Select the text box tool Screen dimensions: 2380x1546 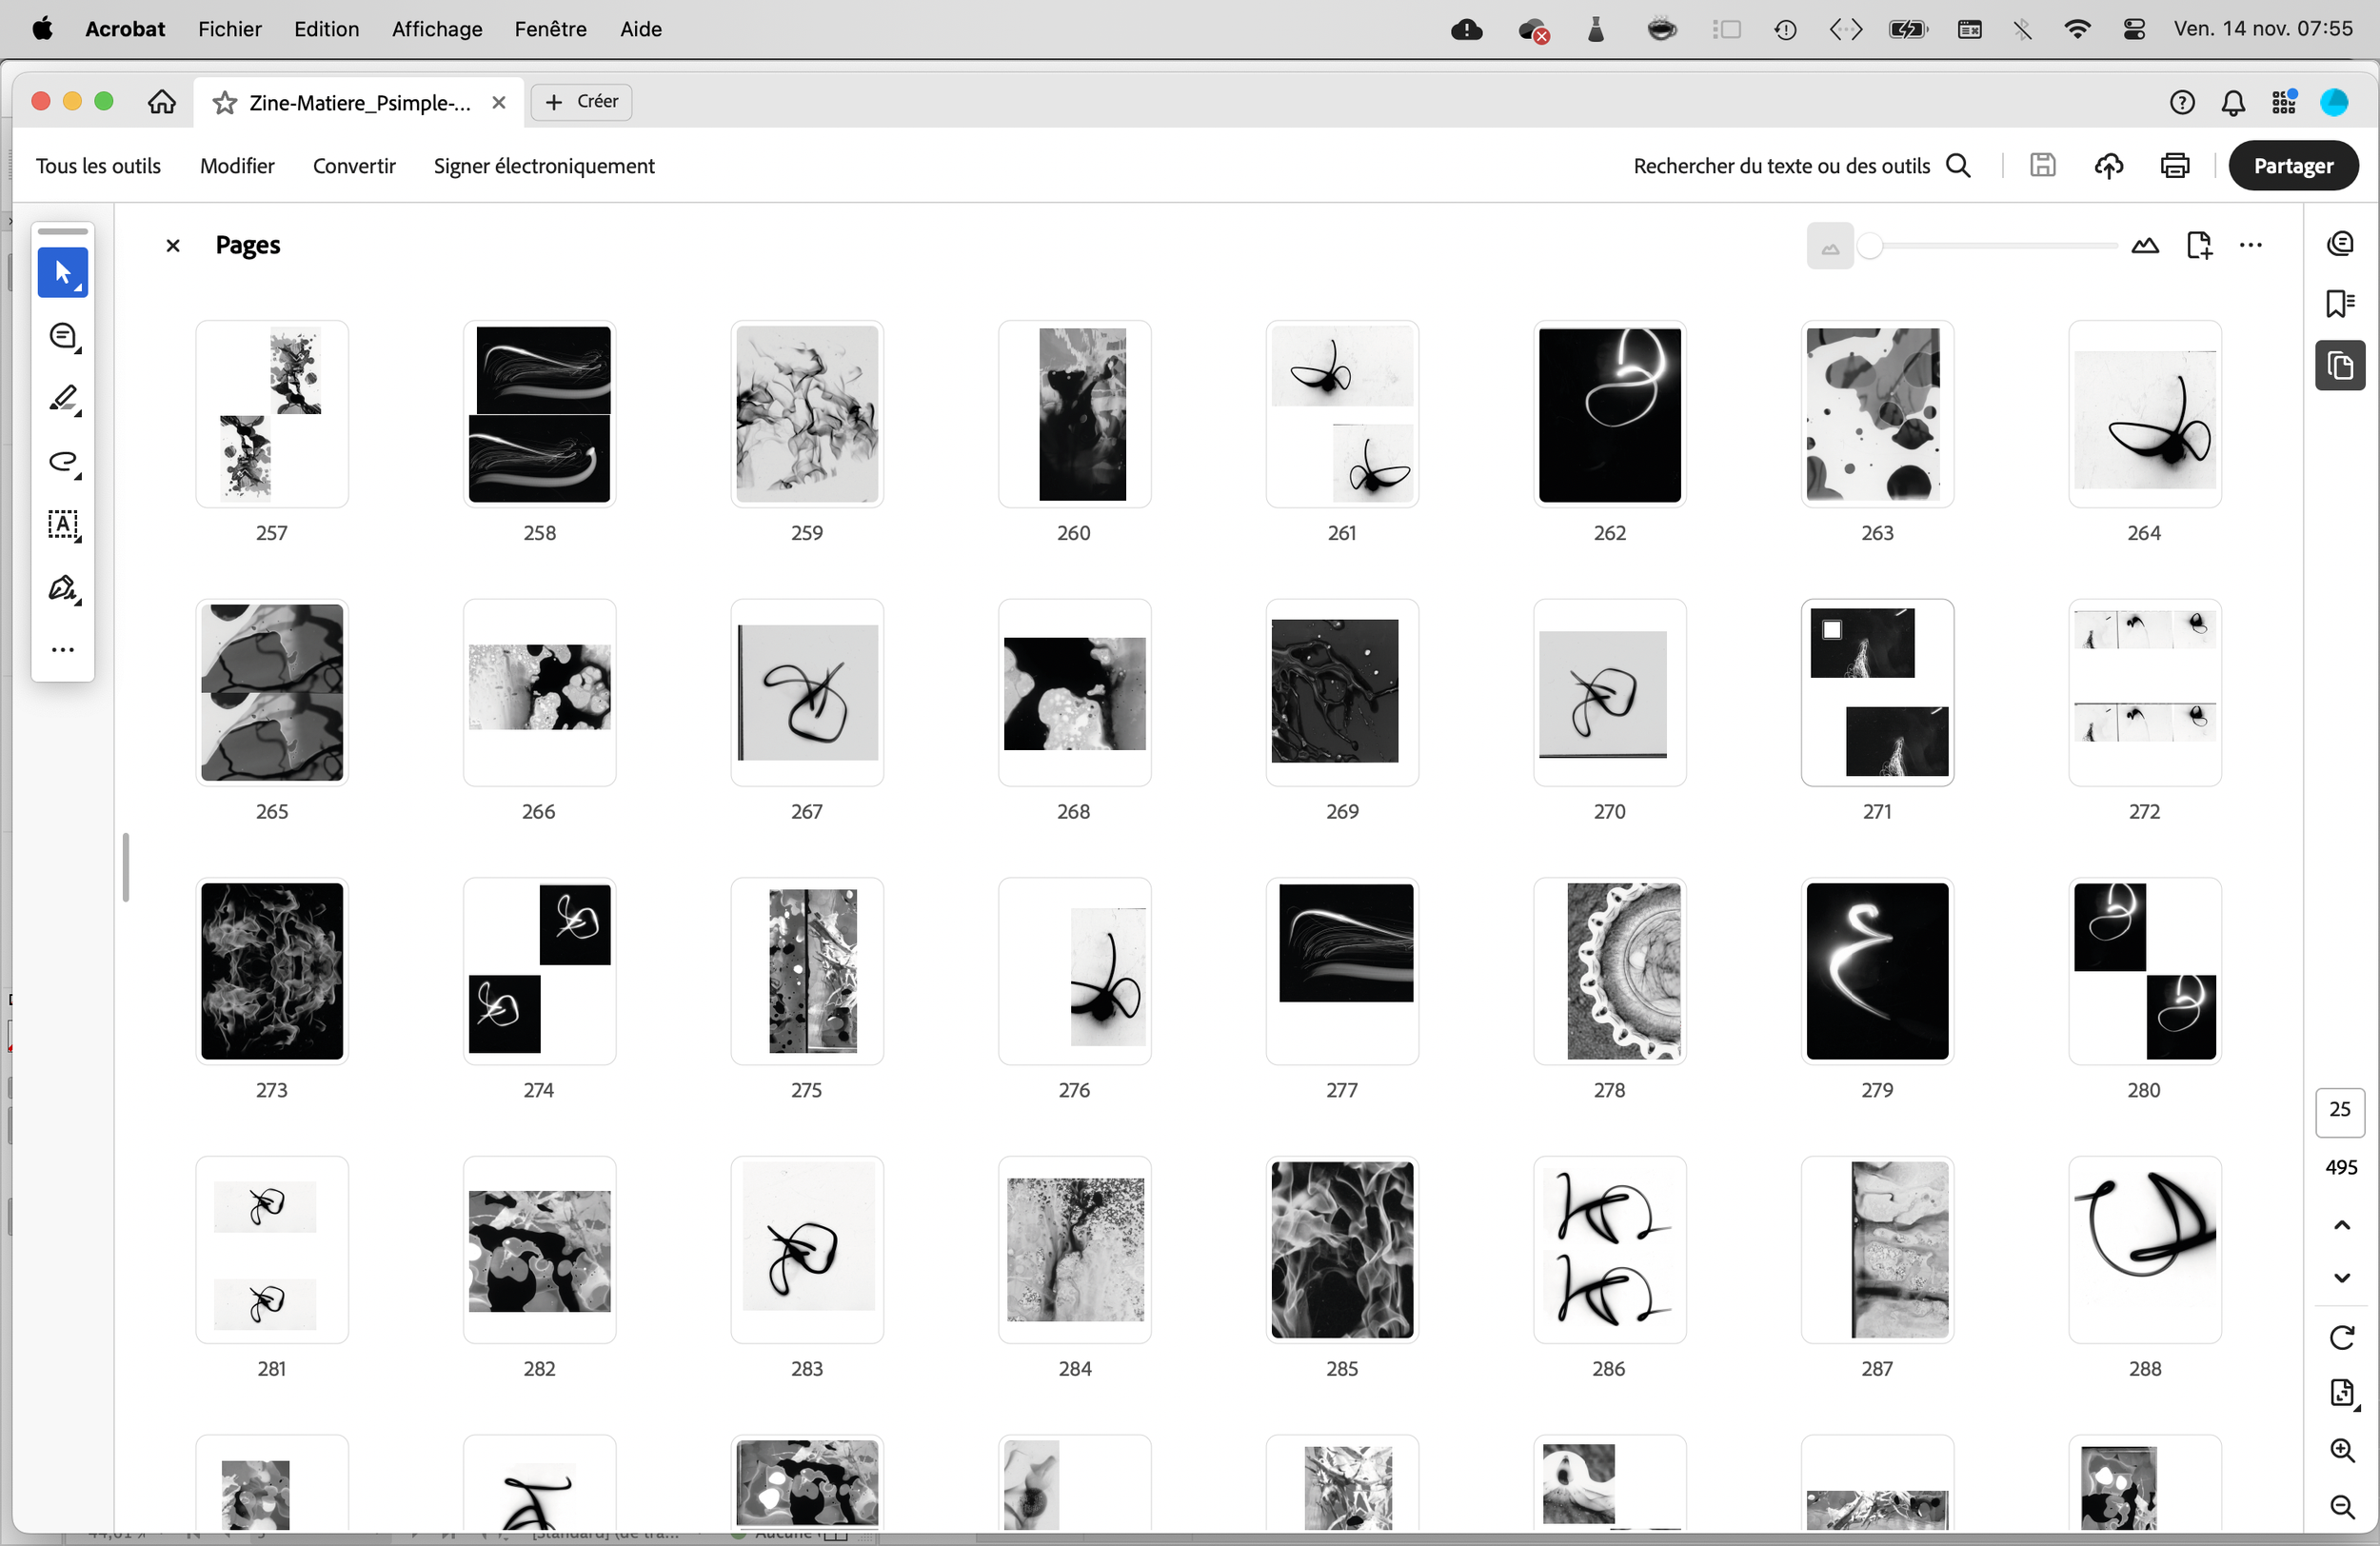click(x=63, y=525)
